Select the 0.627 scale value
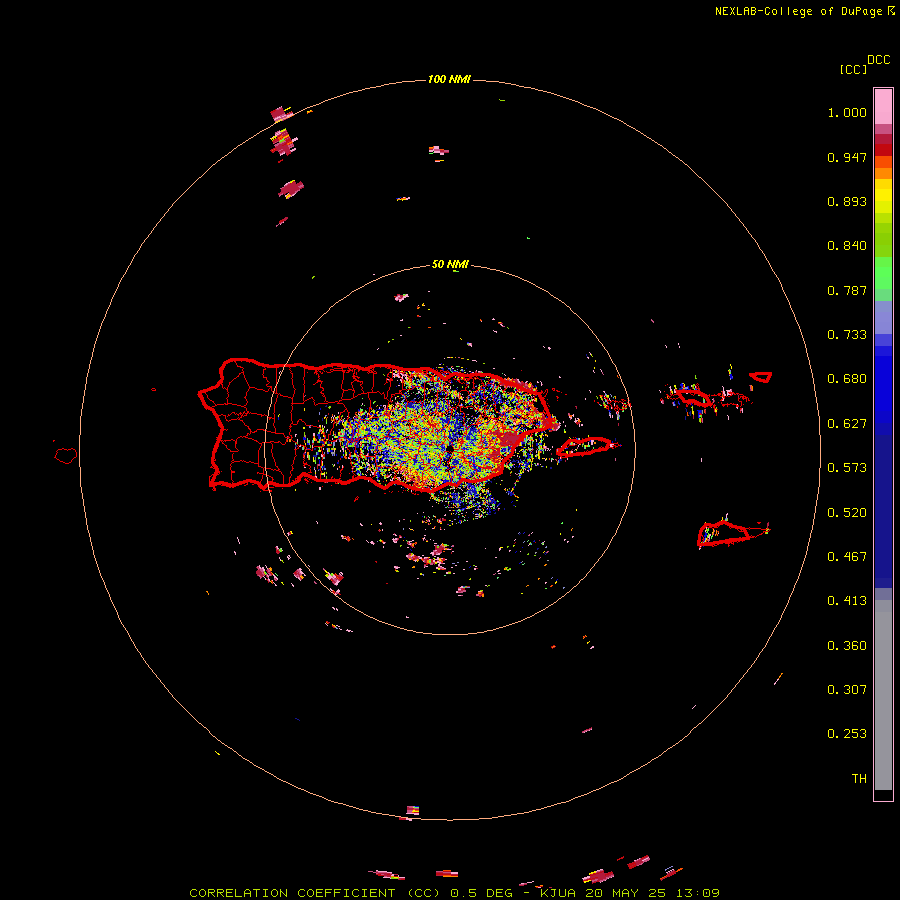Viewport: 900px width, 900px height. point(847,424)
